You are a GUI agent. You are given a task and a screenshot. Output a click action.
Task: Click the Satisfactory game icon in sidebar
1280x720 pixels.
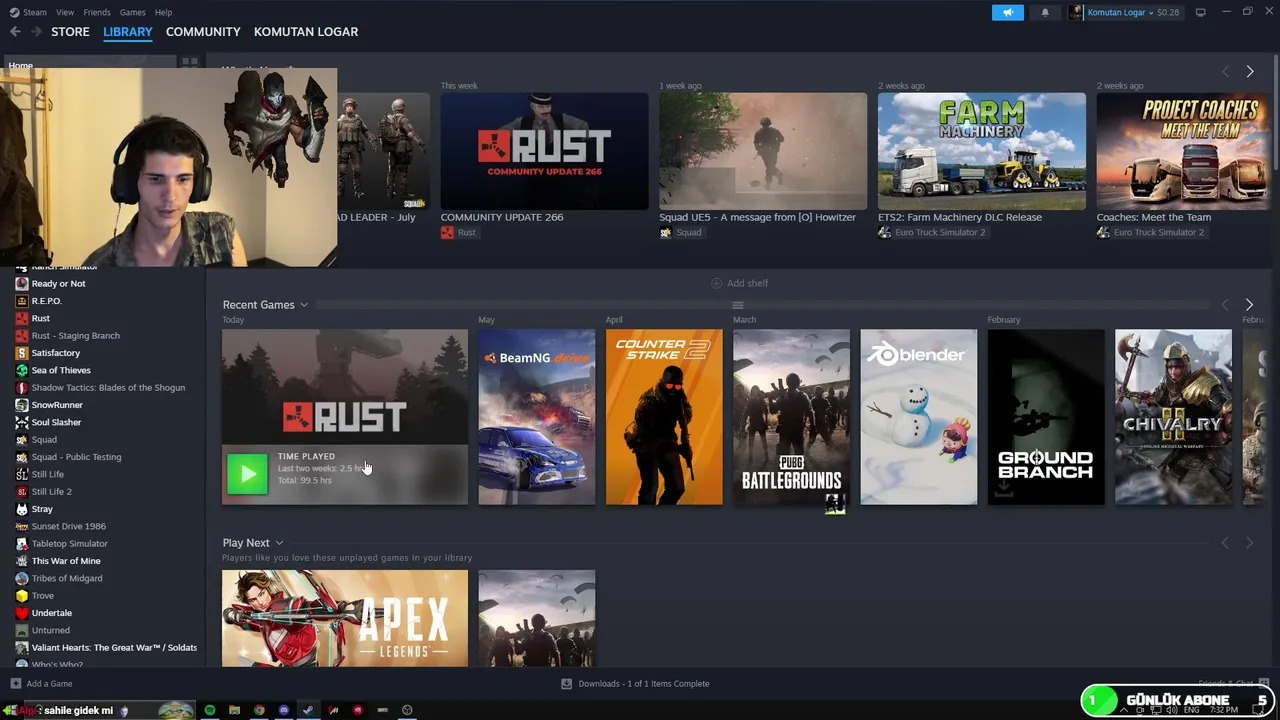22,353
